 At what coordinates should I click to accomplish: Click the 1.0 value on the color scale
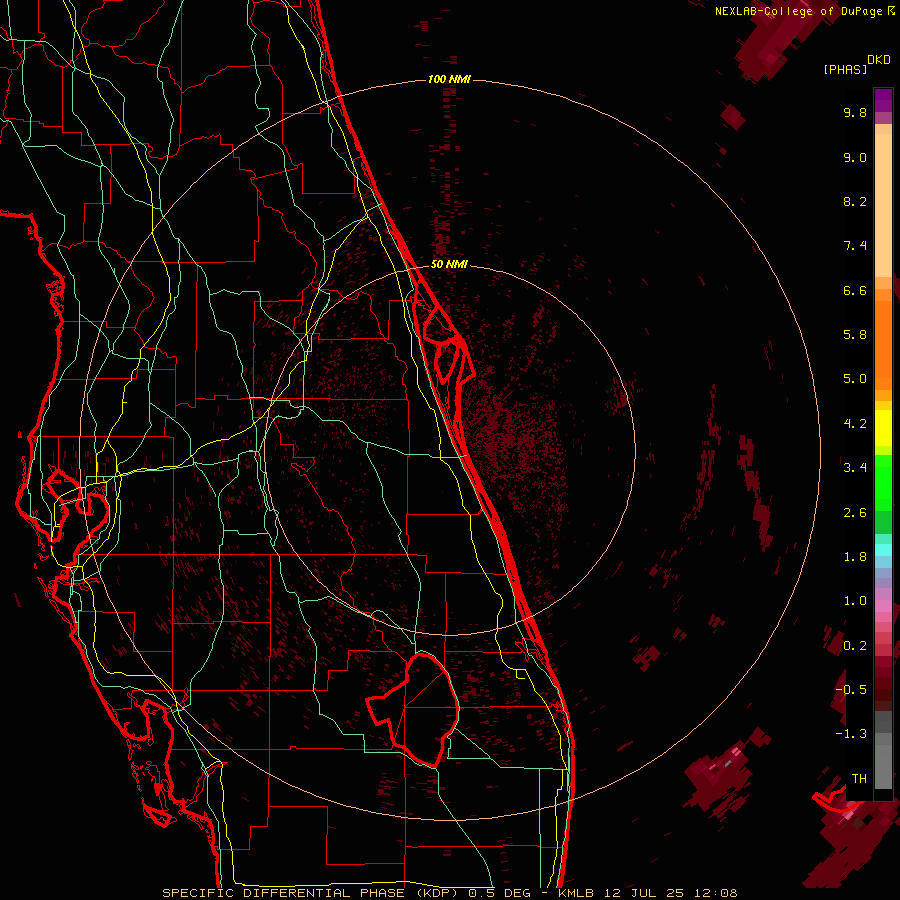coord(855,601)
